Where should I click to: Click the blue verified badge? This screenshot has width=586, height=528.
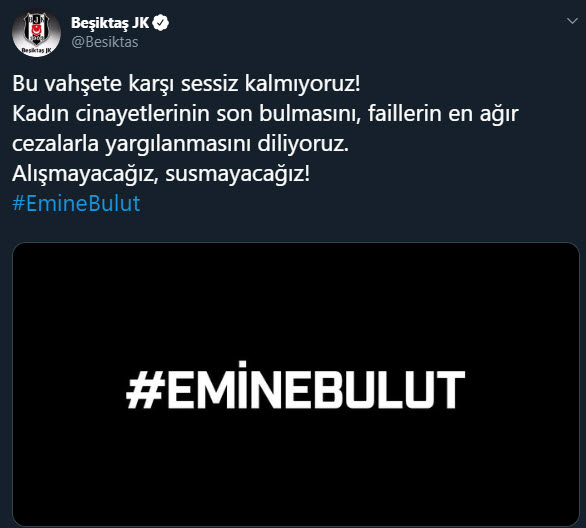(x=161, y=23)
